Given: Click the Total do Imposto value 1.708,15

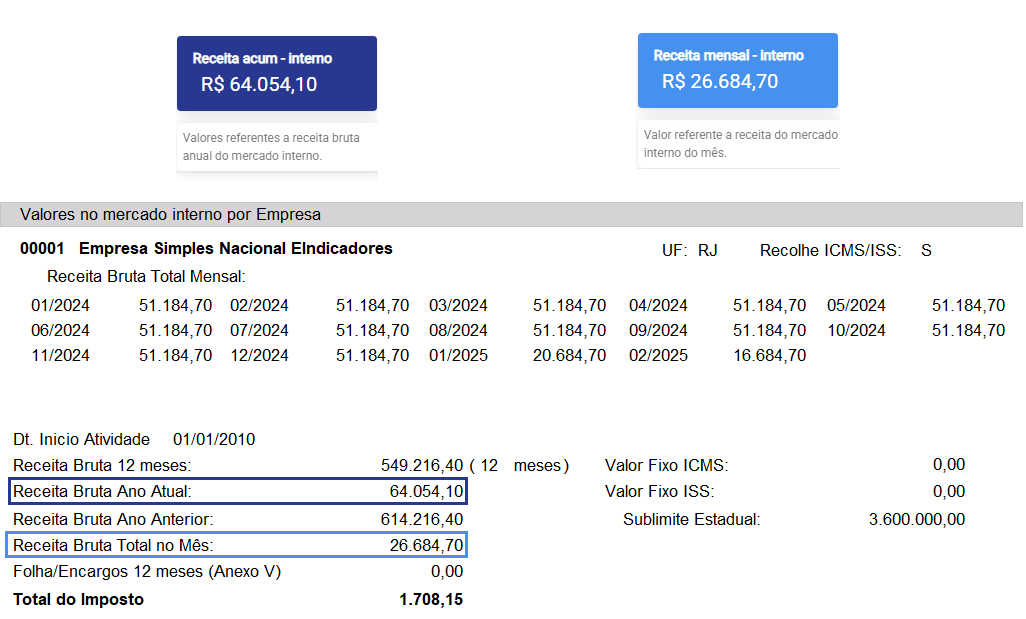Looking at the screenshot, I should (x=430, y=600).
